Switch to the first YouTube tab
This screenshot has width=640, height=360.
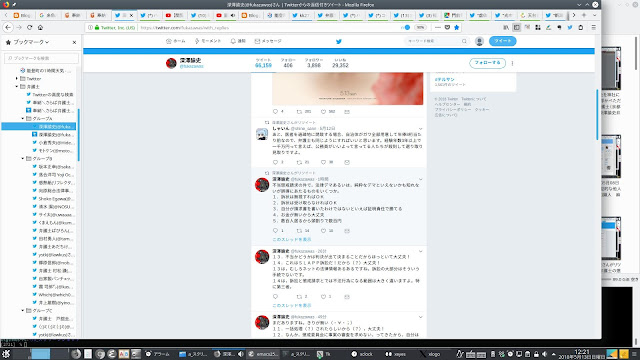[x=175, y=16]
